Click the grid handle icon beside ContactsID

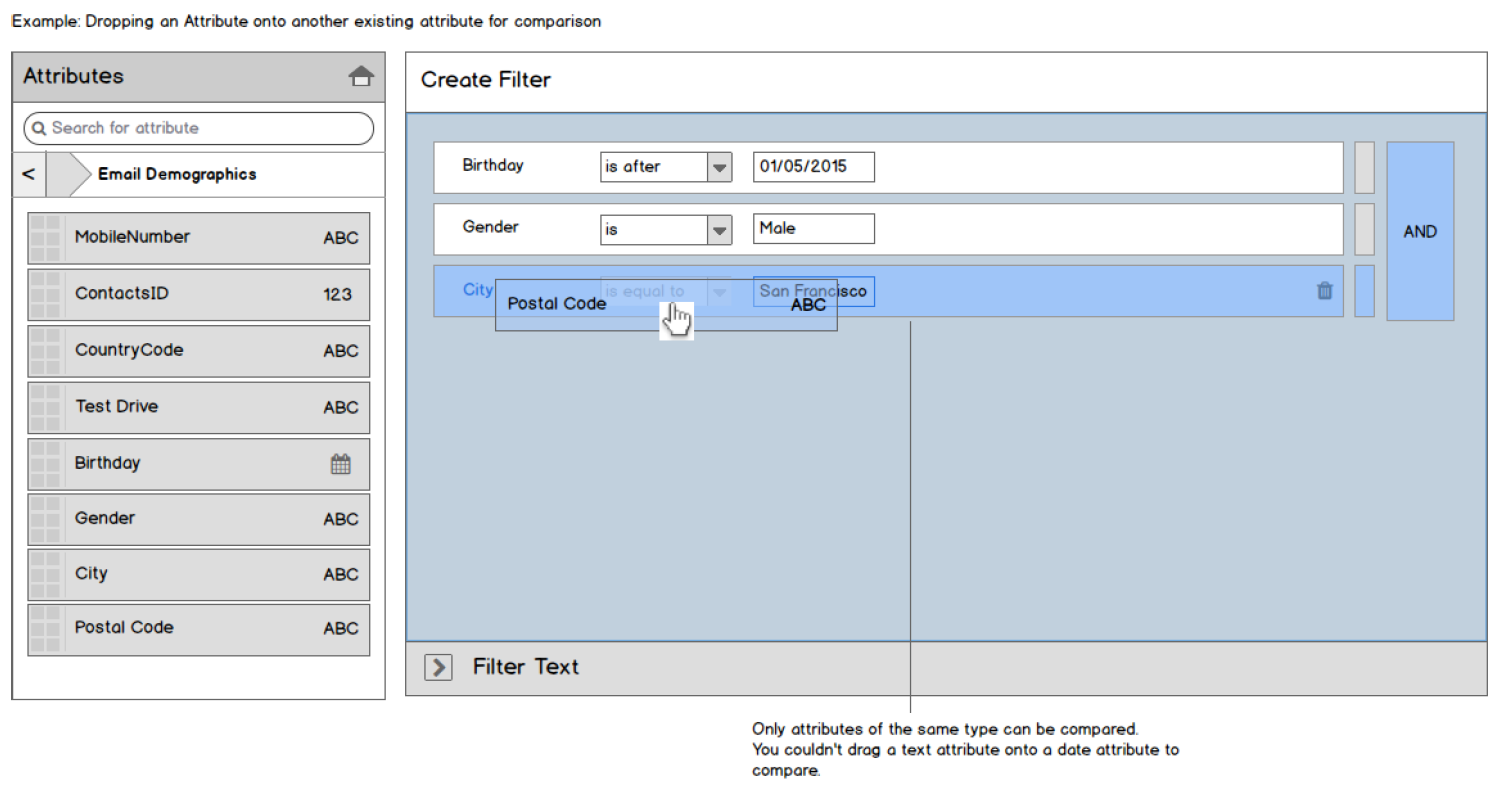pos(46,294)
